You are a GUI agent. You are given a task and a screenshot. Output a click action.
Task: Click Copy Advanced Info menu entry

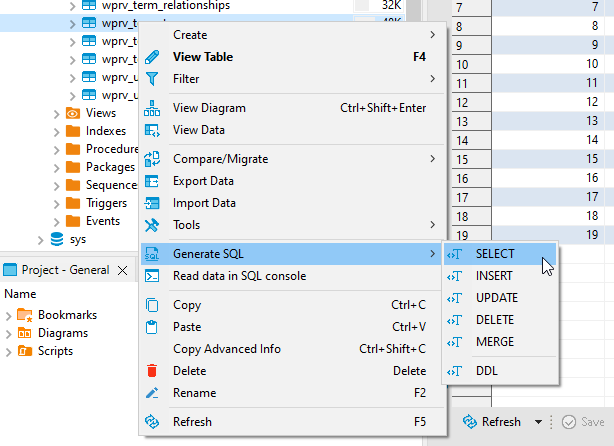pos(227,349)
